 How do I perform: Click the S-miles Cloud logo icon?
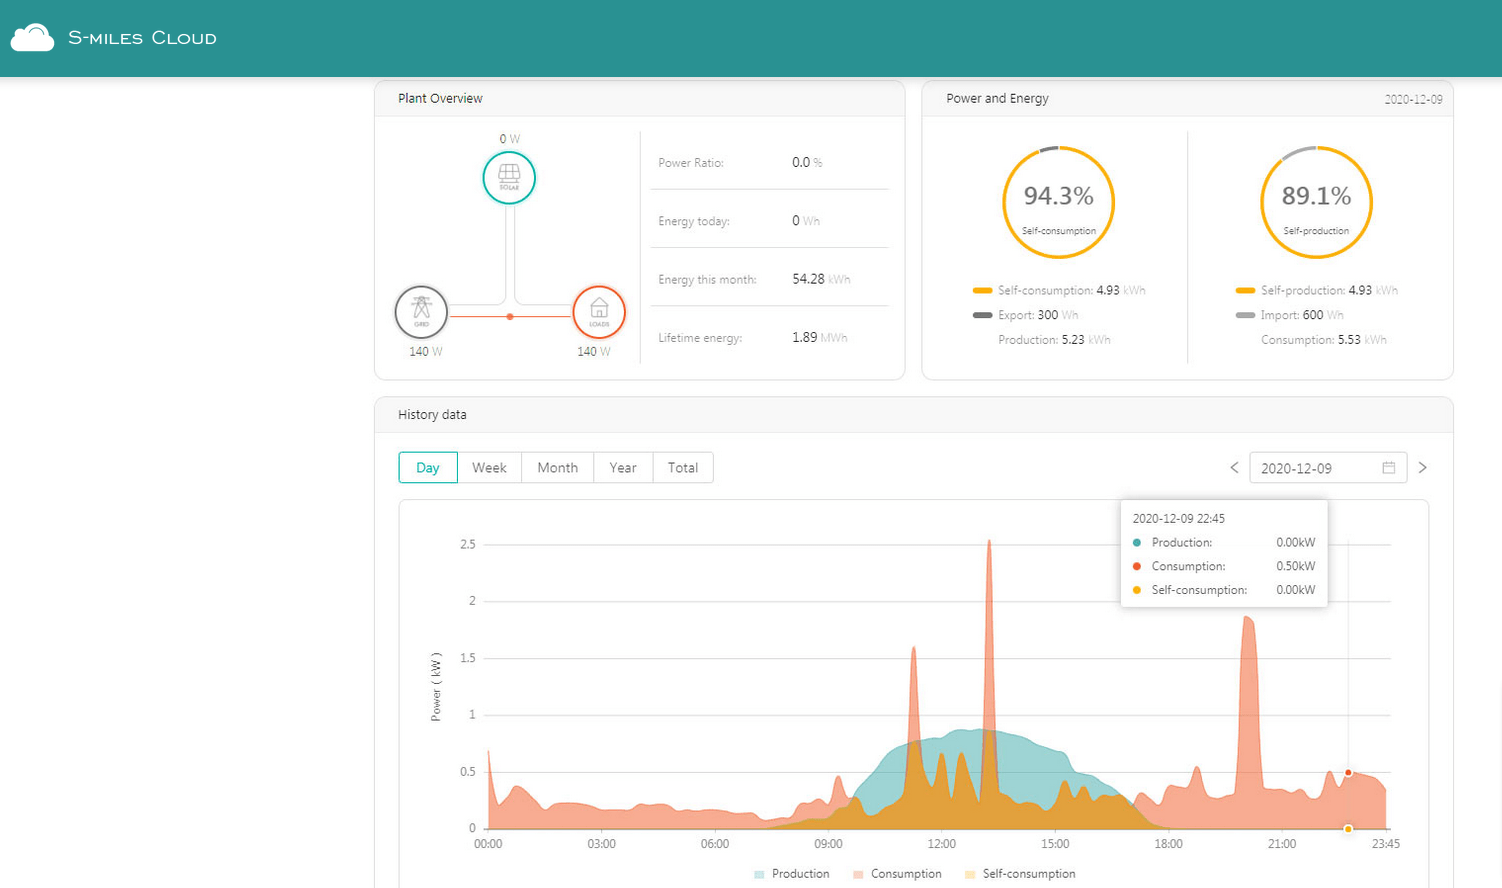(32, 38)
